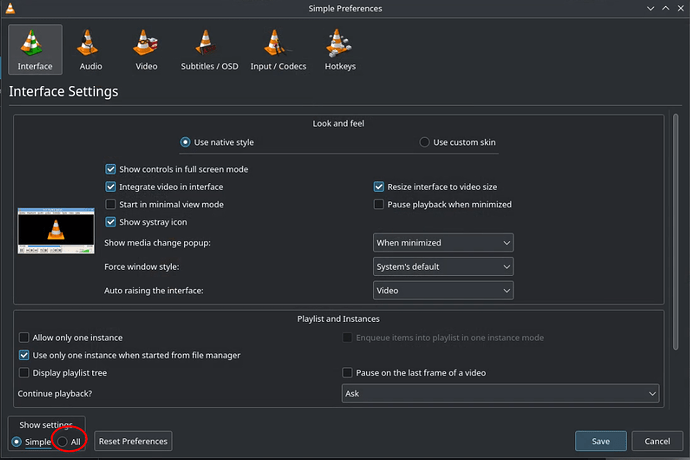This screenshot has height=460, width=690.
Task: Toggle Integrate video in interface checkbox
Action: tap(110, 187)
